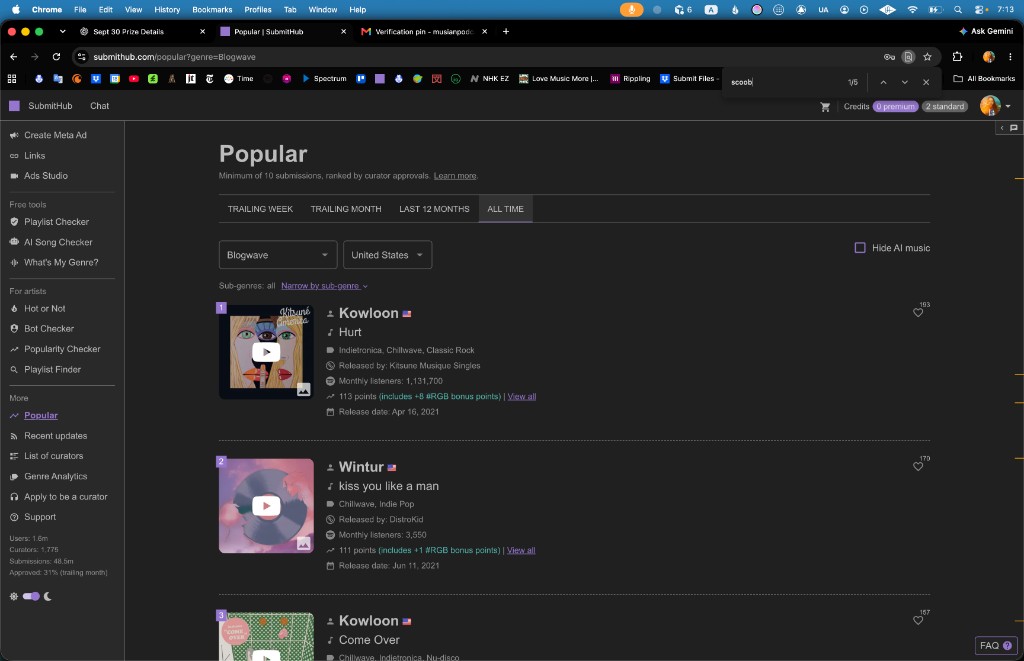Open Hot or Not in sidebar

coord(44,308)
